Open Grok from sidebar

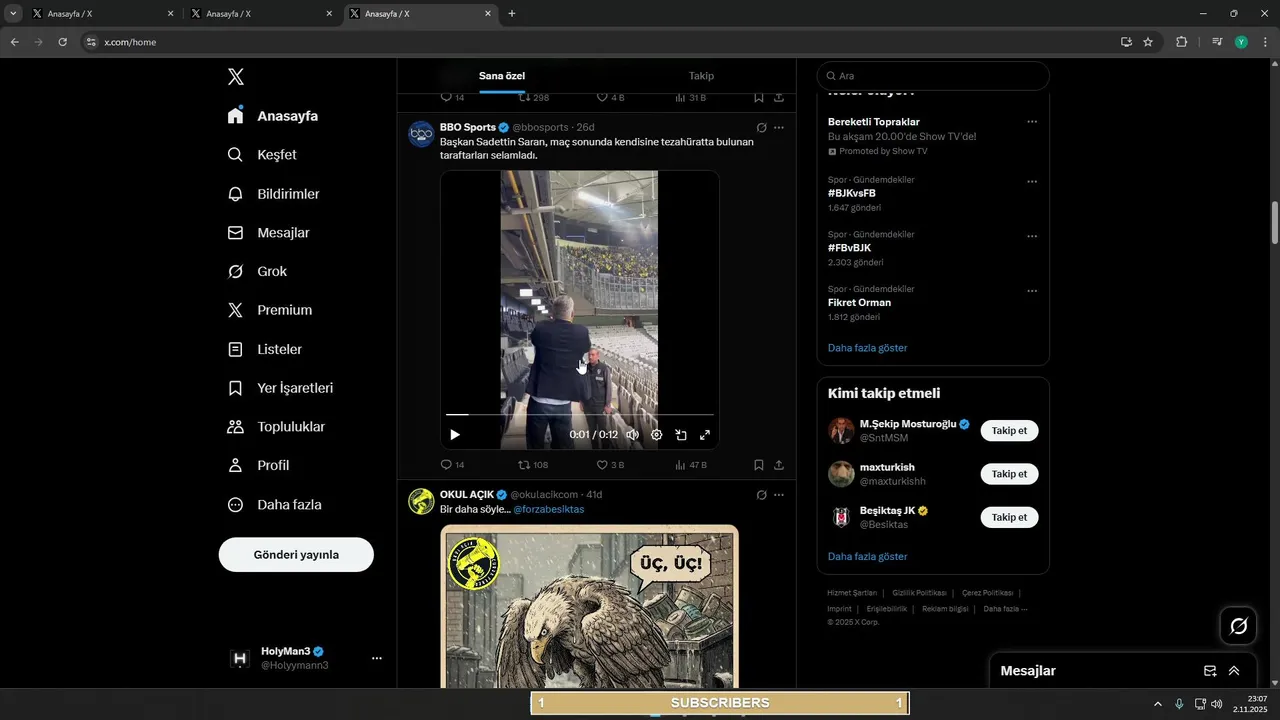click(x=258, y=272)
